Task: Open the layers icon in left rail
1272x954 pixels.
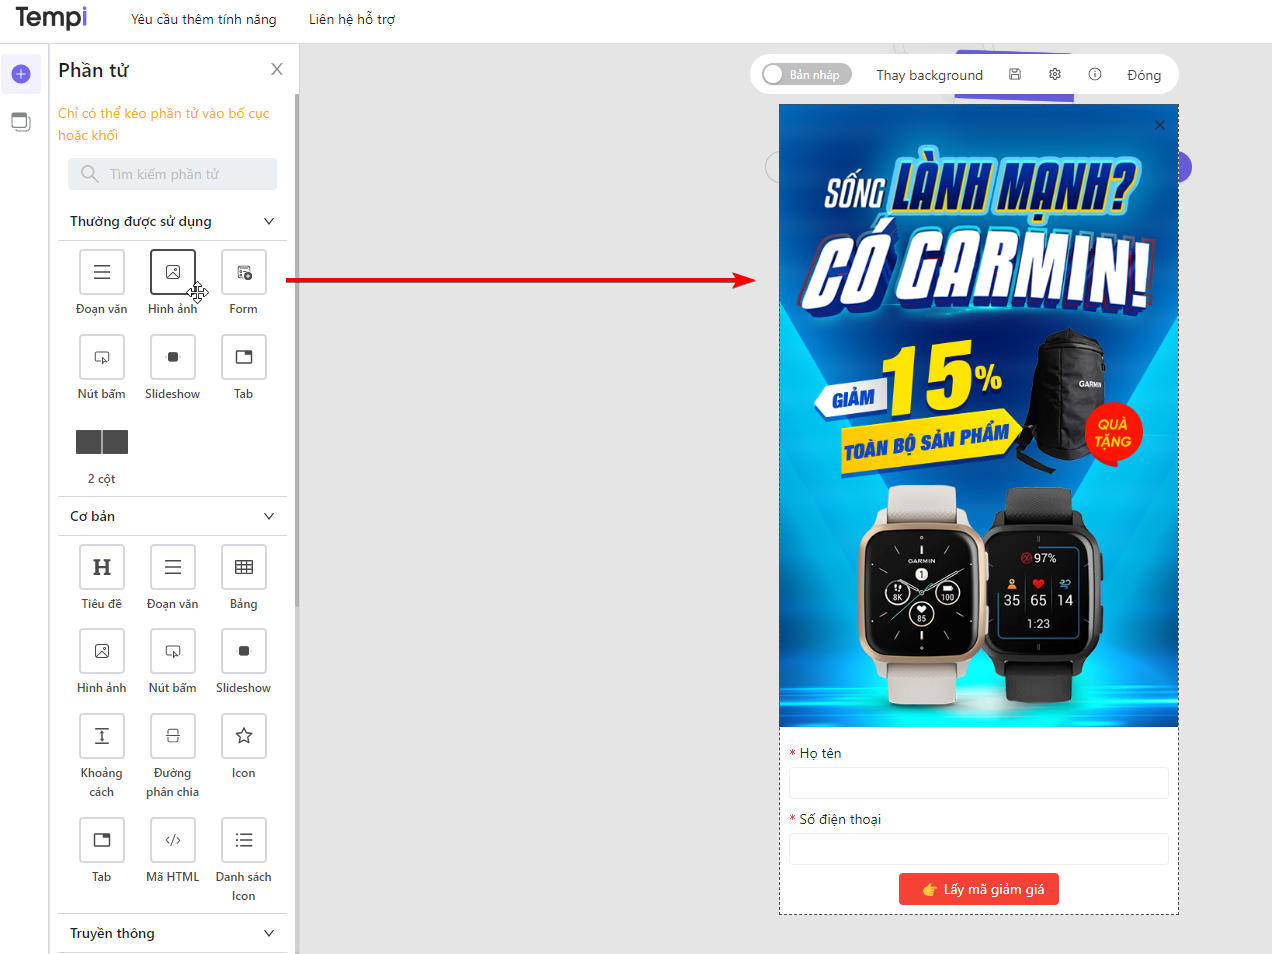Action: [21, 122]
